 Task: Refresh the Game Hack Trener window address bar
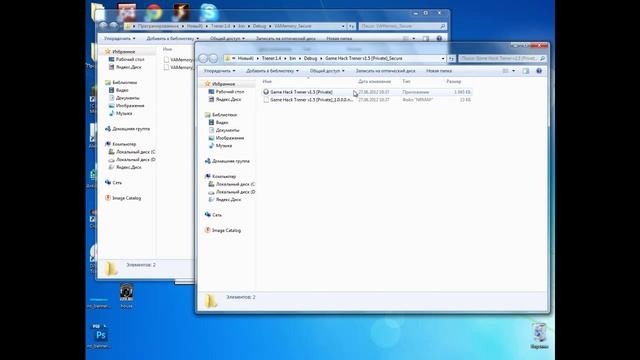(451, 59)
